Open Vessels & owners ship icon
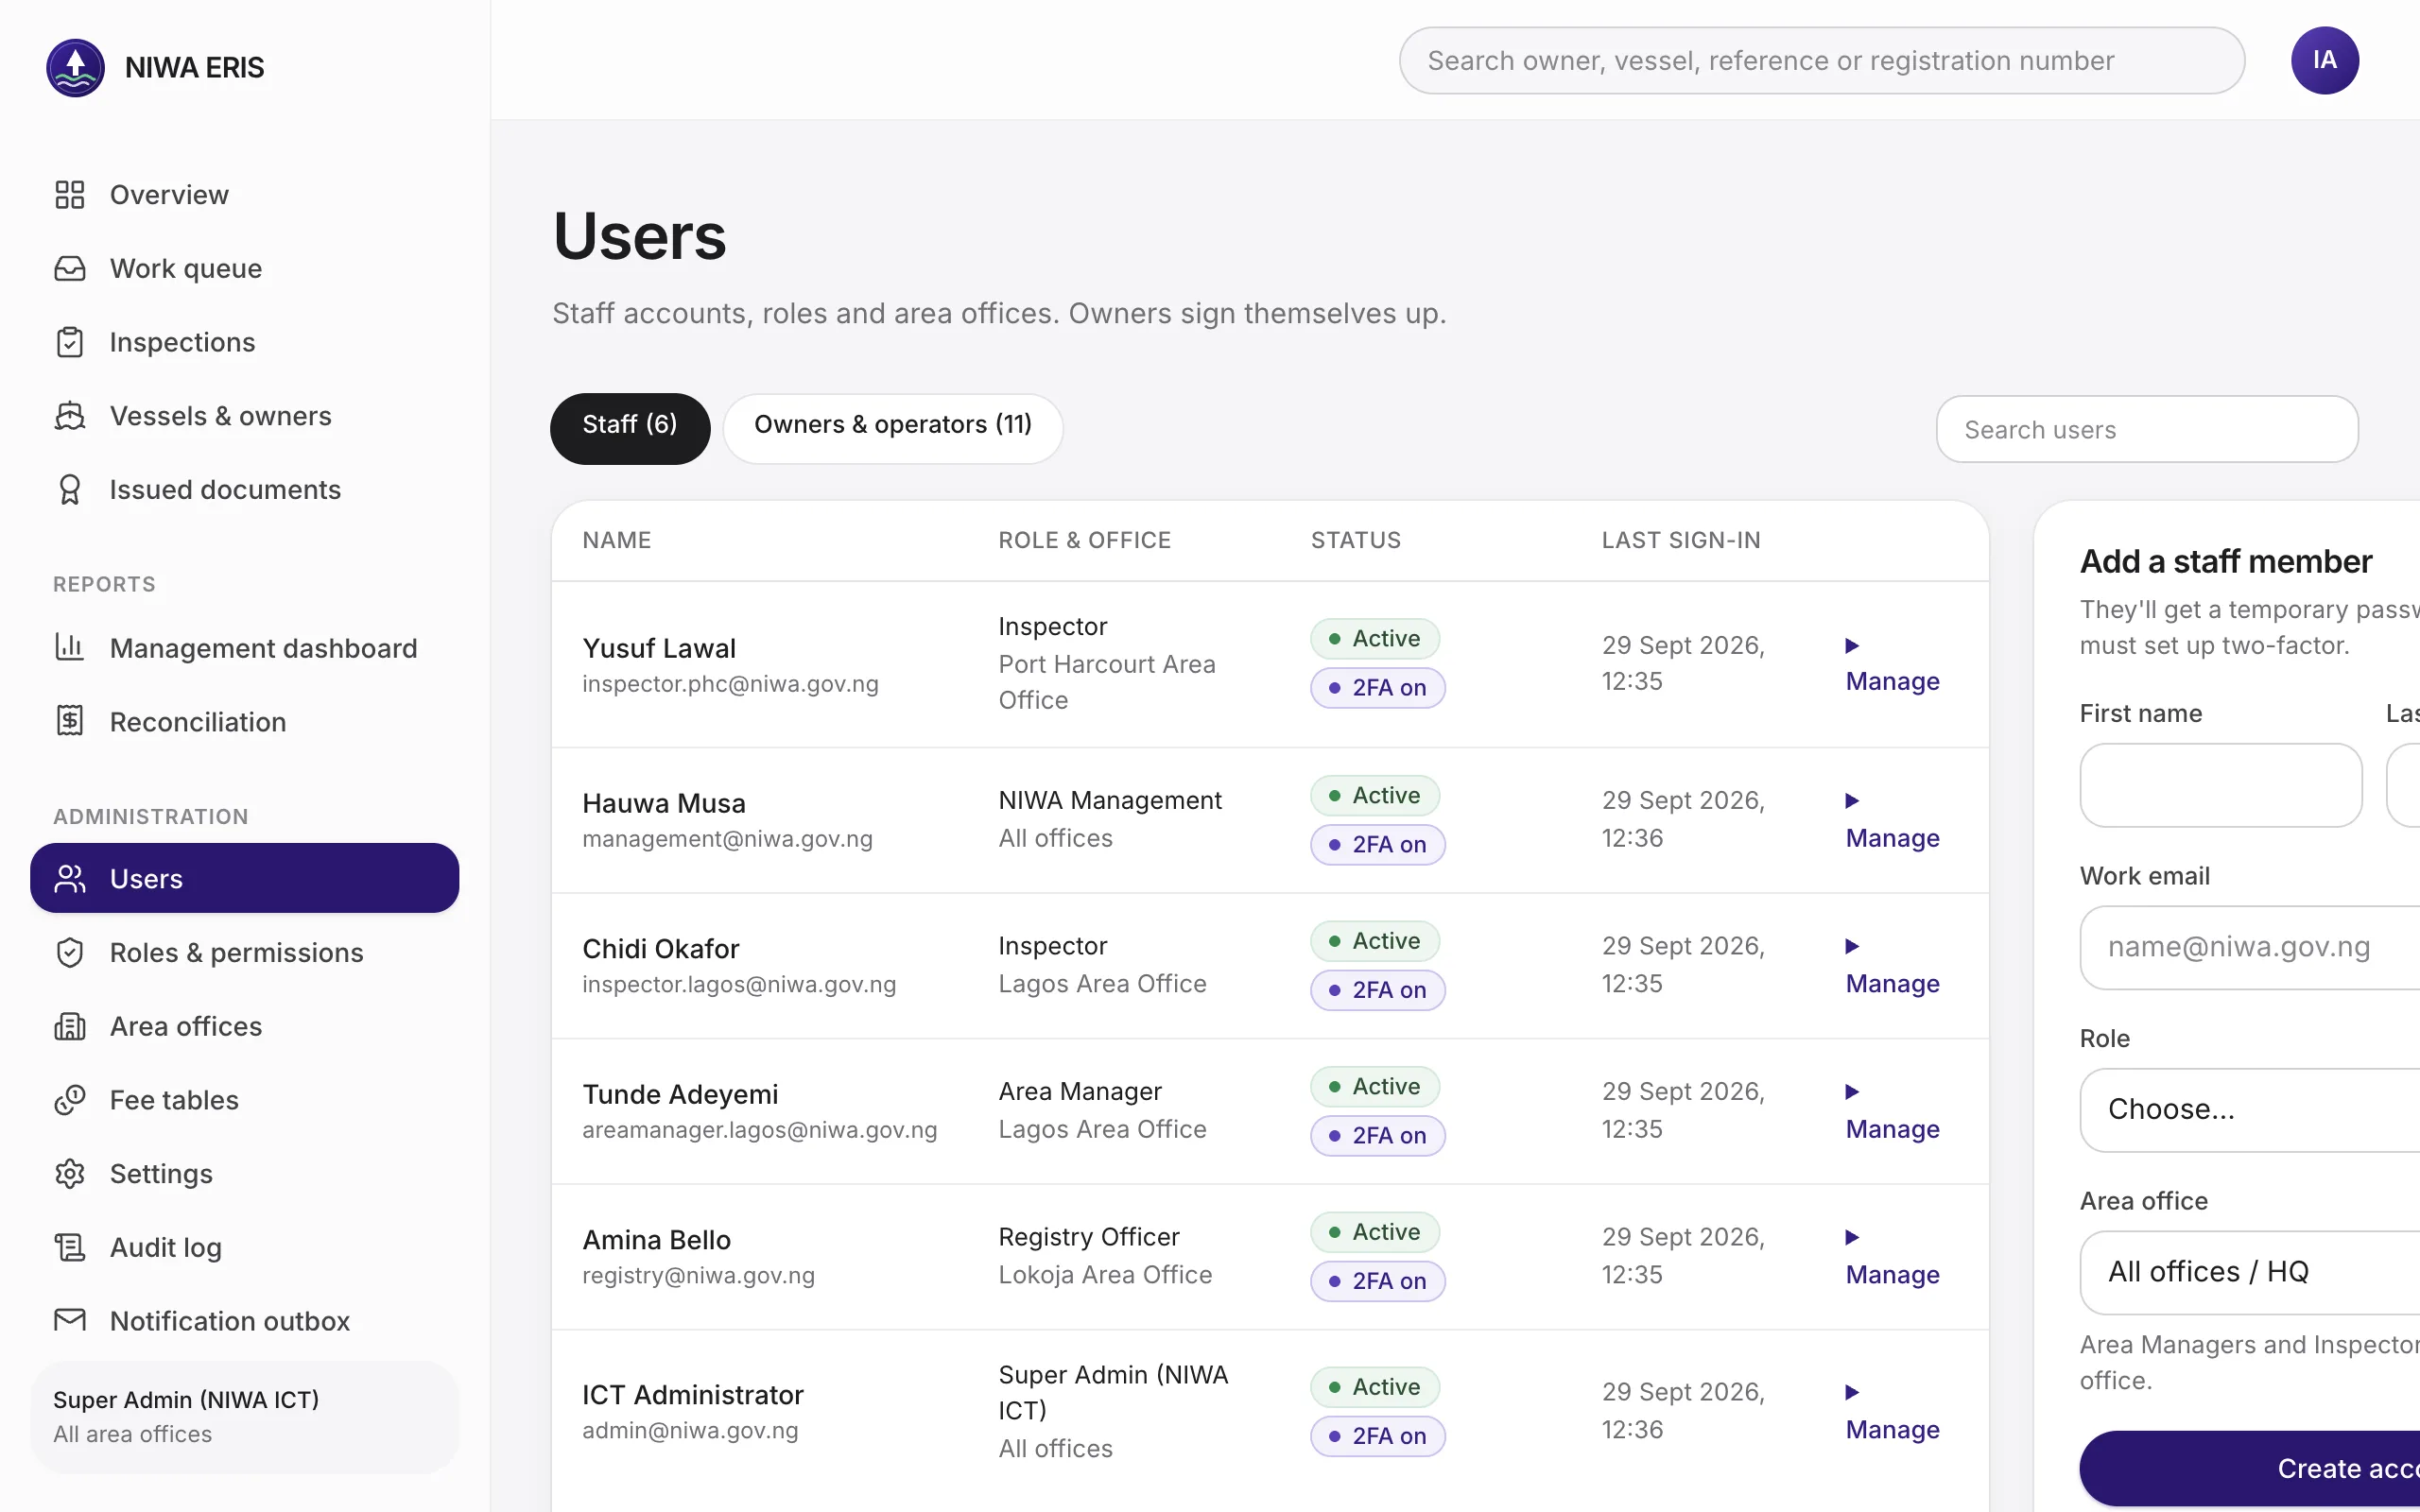 point(69,416)
